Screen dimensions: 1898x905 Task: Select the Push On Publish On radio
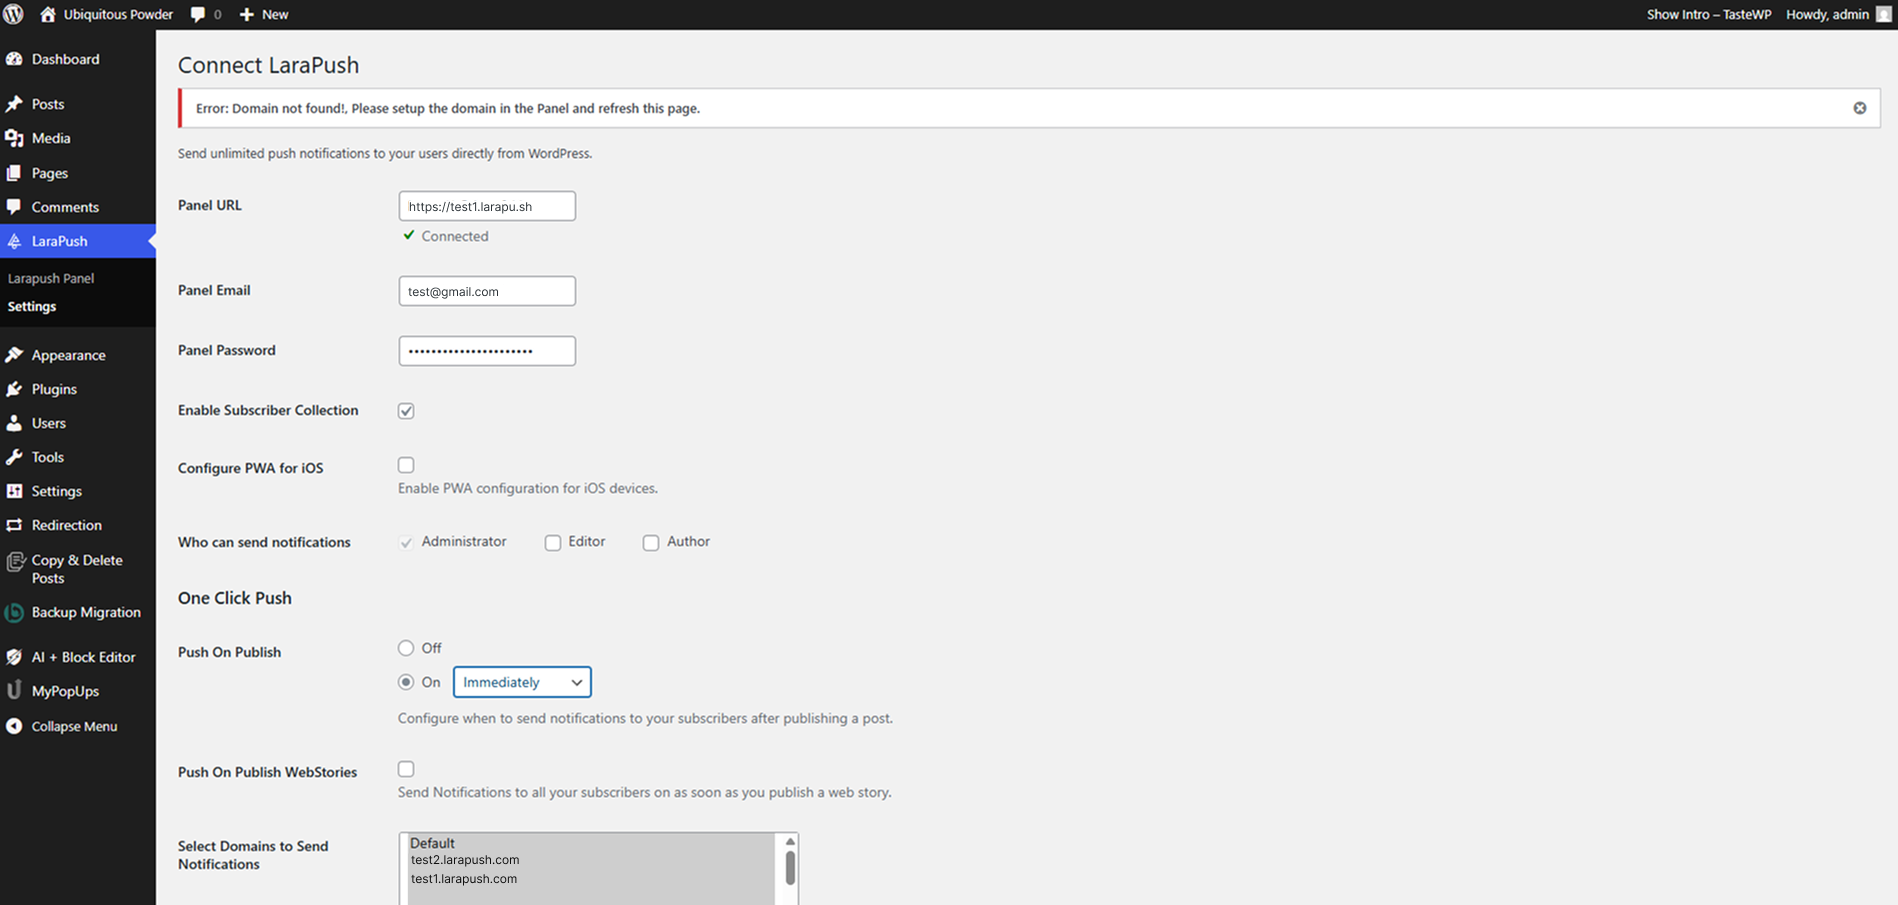[406, 682]
